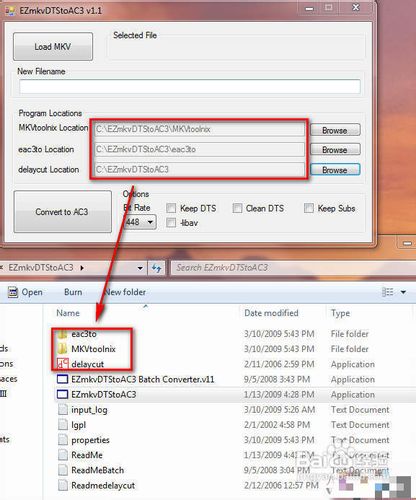416x500 pixels.
Task: Select the ReadMe document icon
Action: click(62, 455)
